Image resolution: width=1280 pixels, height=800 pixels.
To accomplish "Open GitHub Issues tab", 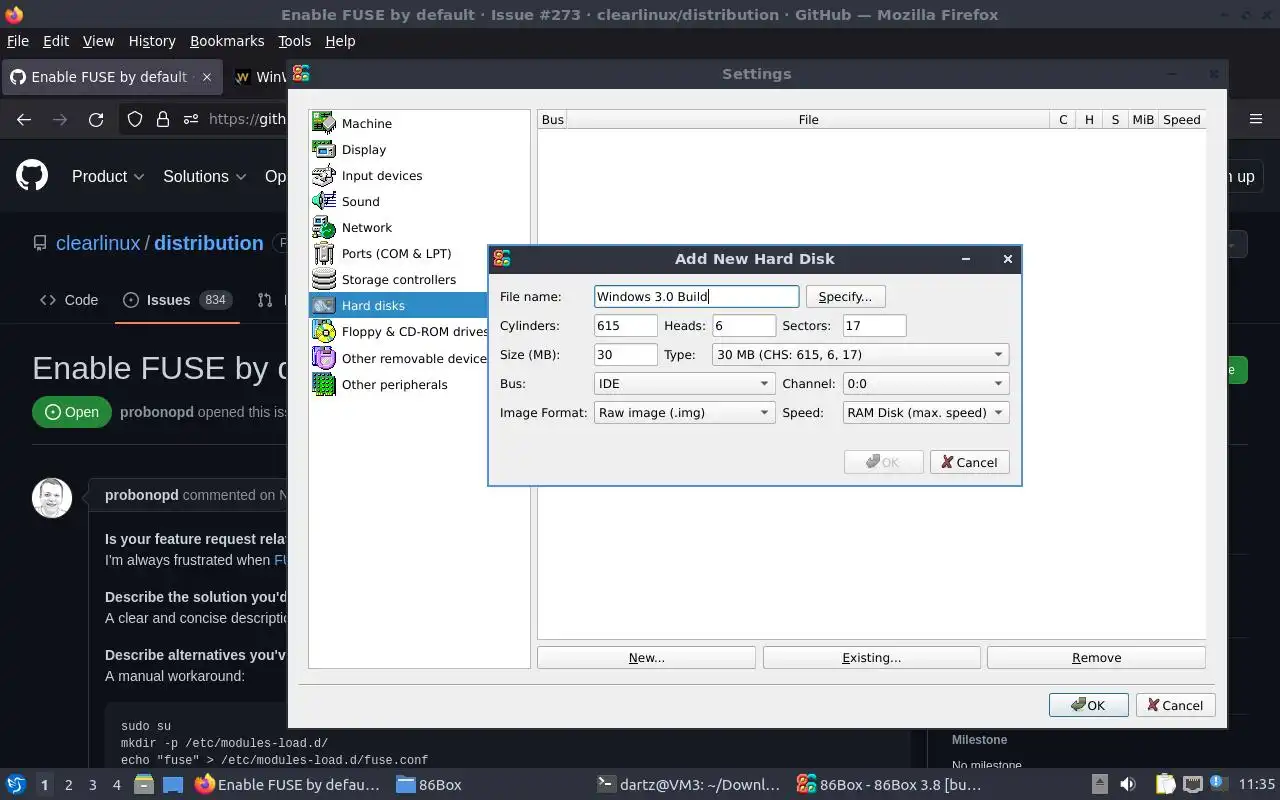I will point(177,300).
